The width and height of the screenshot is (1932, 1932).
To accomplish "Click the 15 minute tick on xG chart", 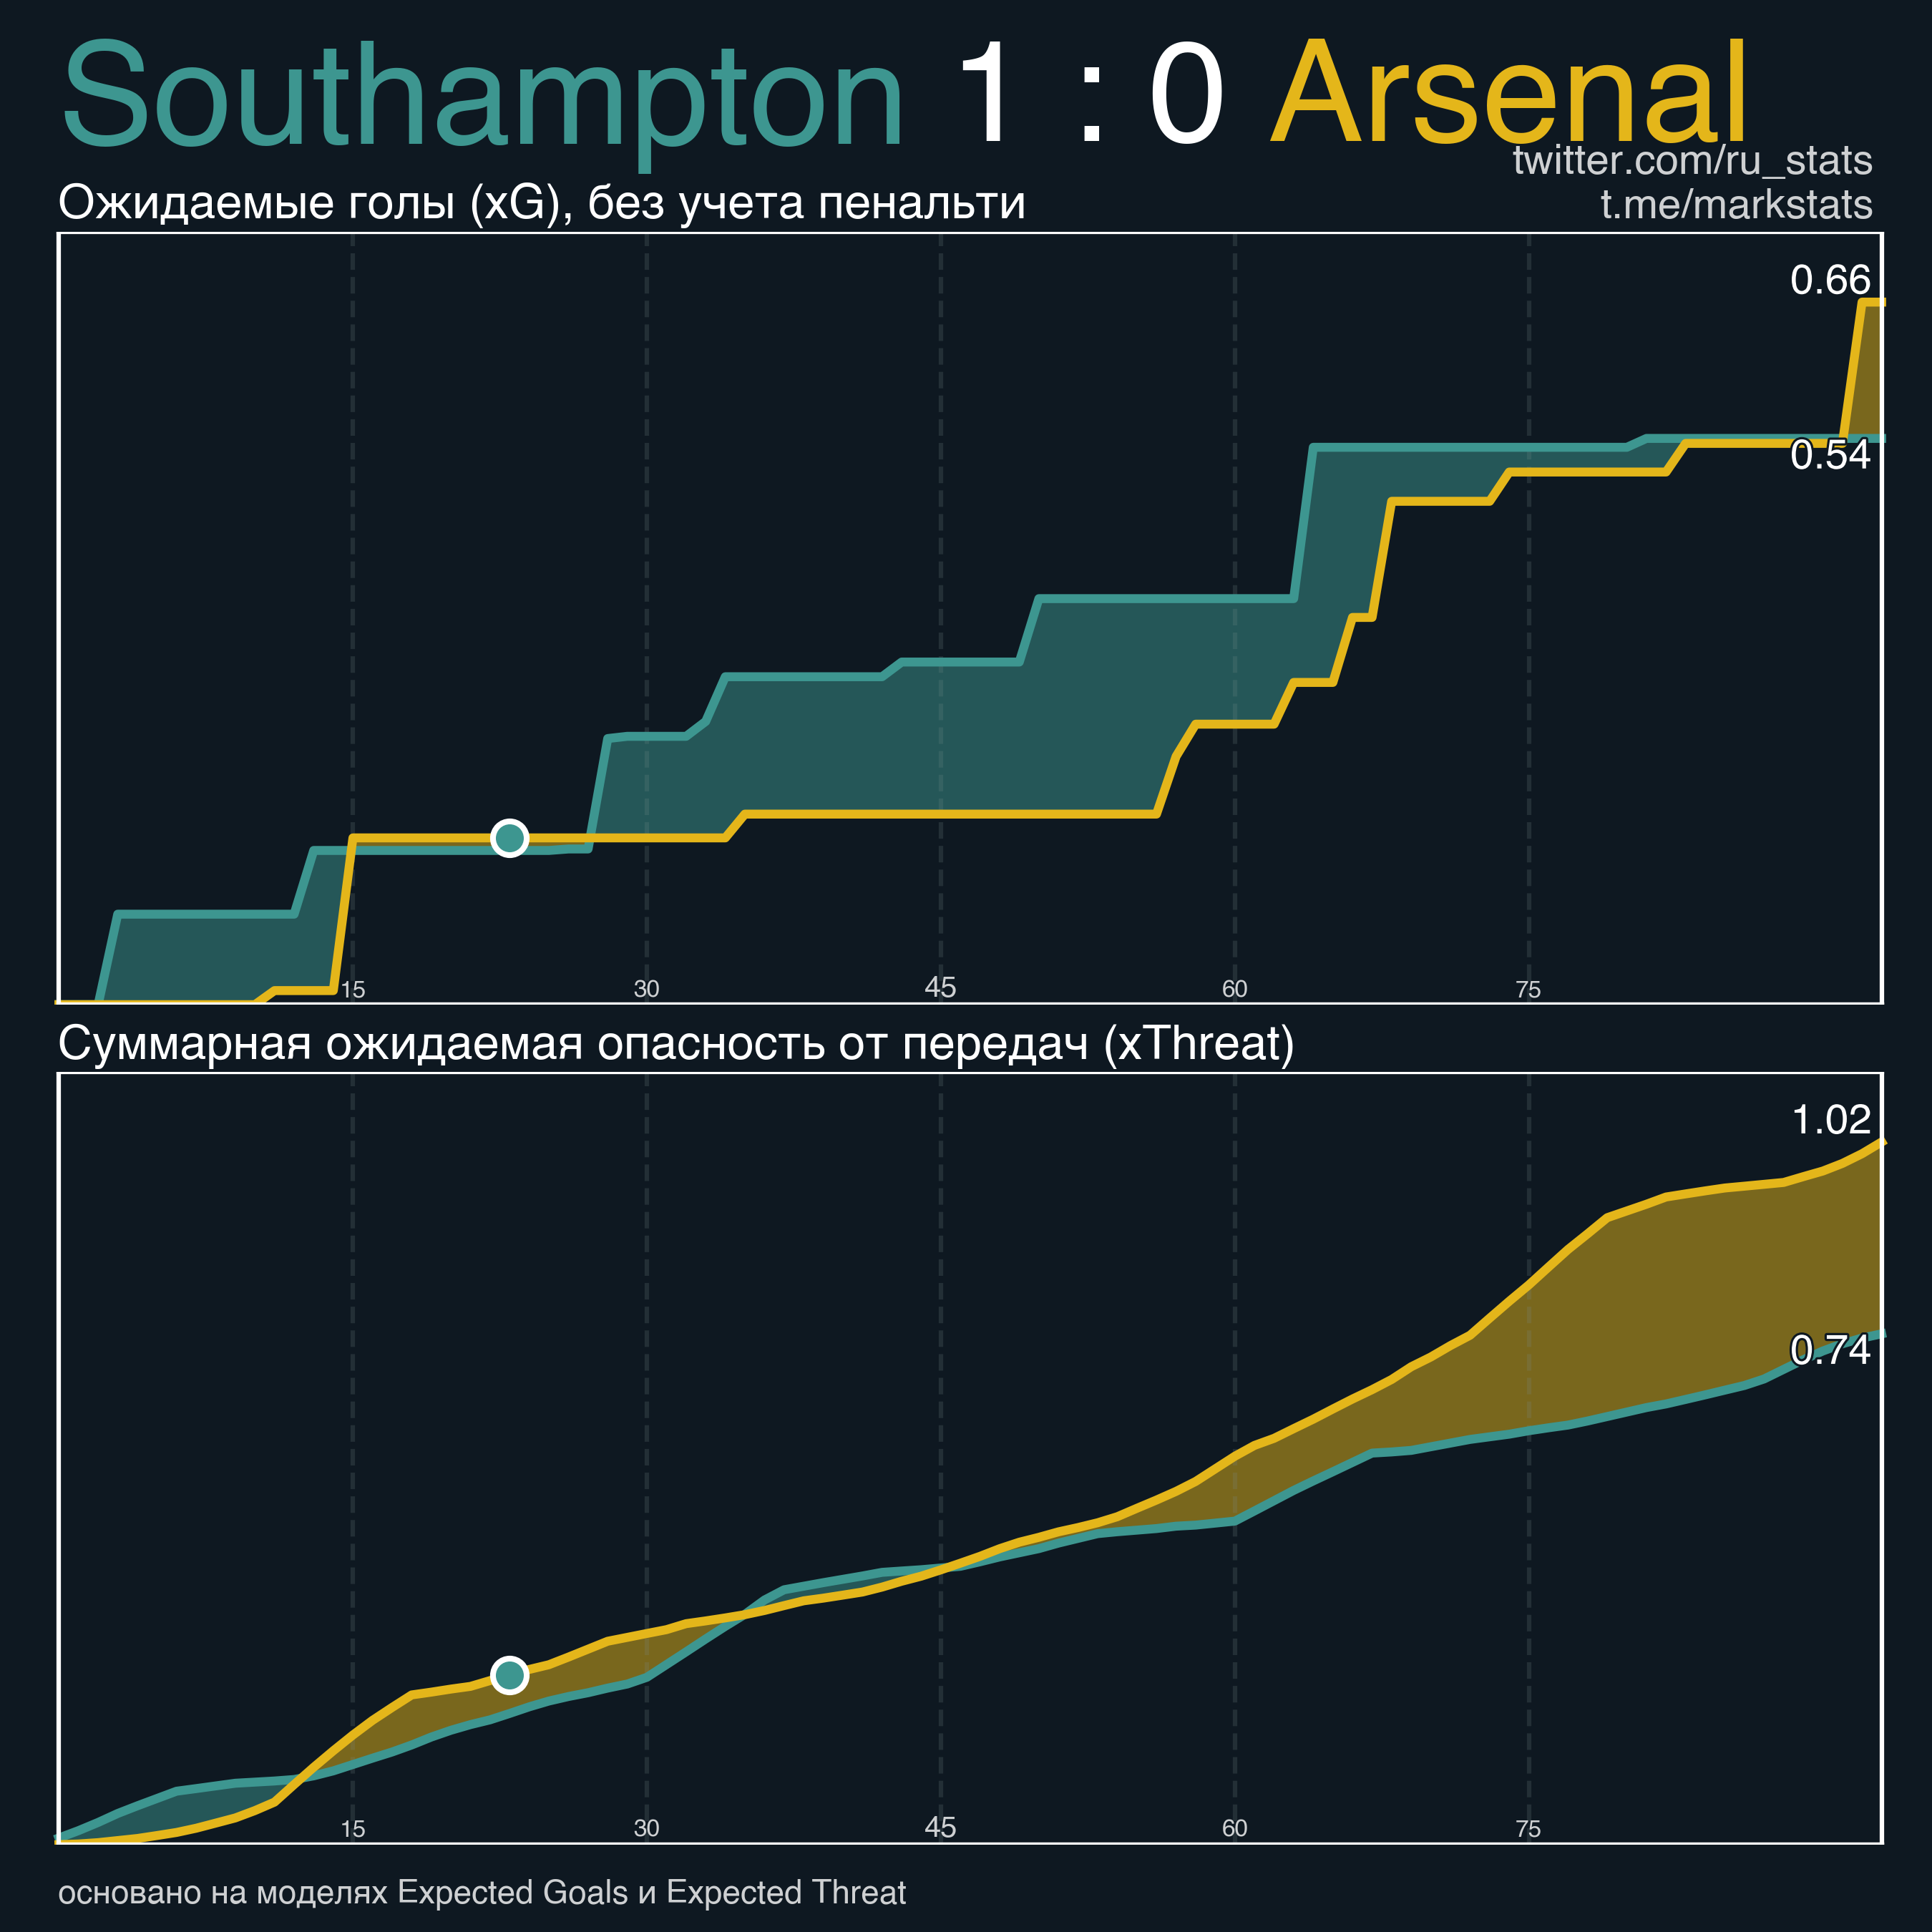I will 353,990.
